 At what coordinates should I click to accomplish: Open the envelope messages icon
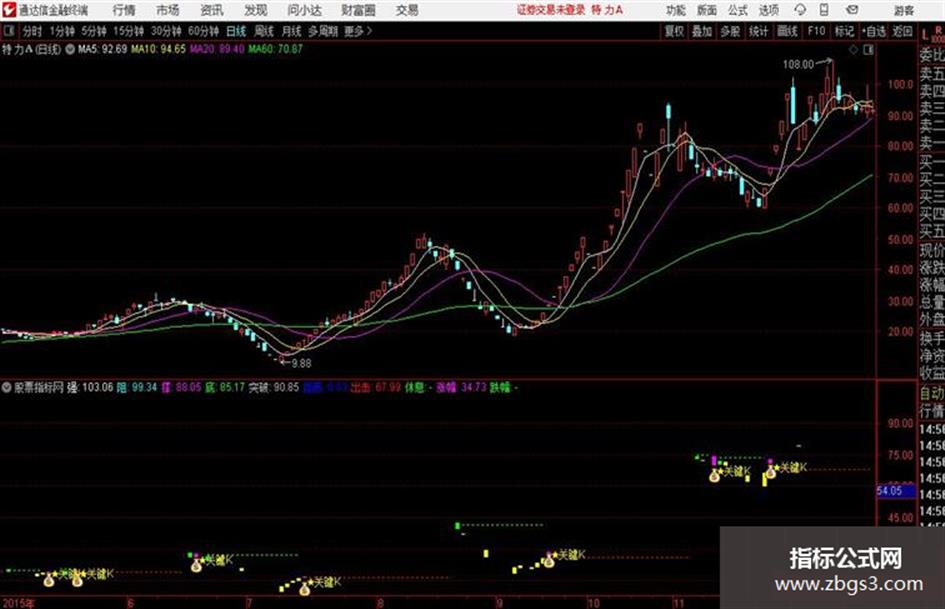(x=852, y=10)
